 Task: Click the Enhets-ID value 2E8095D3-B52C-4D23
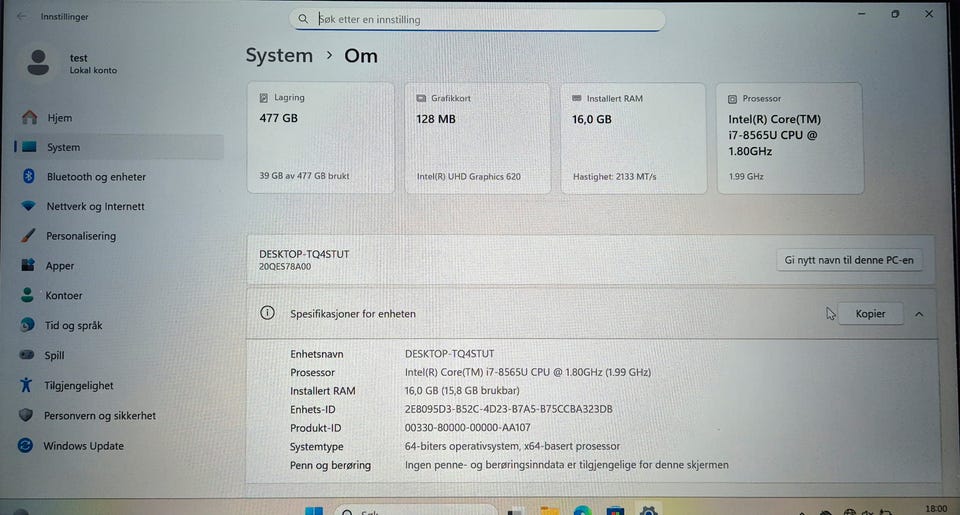[508, 408]
